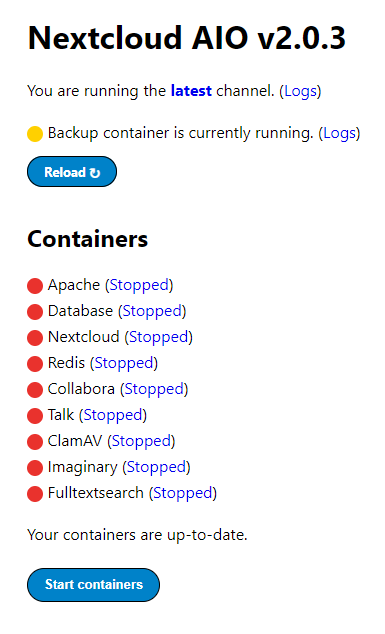
Task: Open the Apache Stopped log link
Action: [139, 285]
